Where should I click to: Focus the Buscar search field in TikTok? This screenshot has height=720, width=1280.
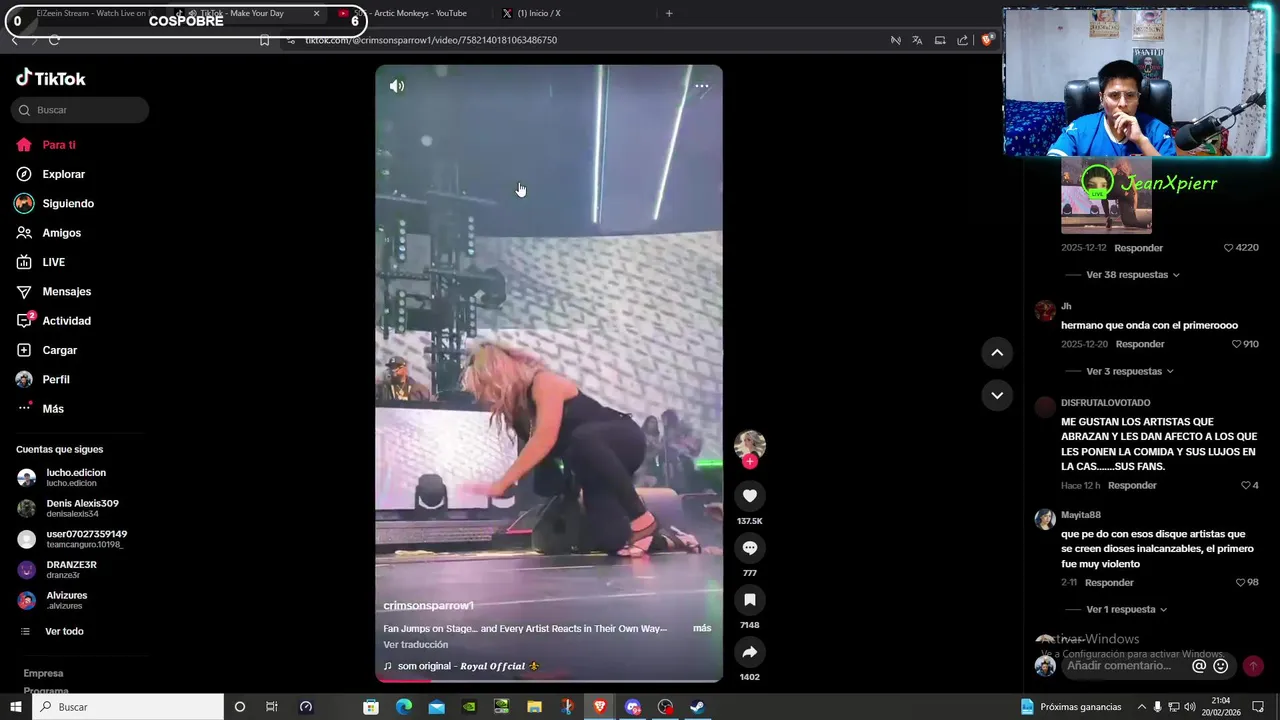[x=80, y=110]
